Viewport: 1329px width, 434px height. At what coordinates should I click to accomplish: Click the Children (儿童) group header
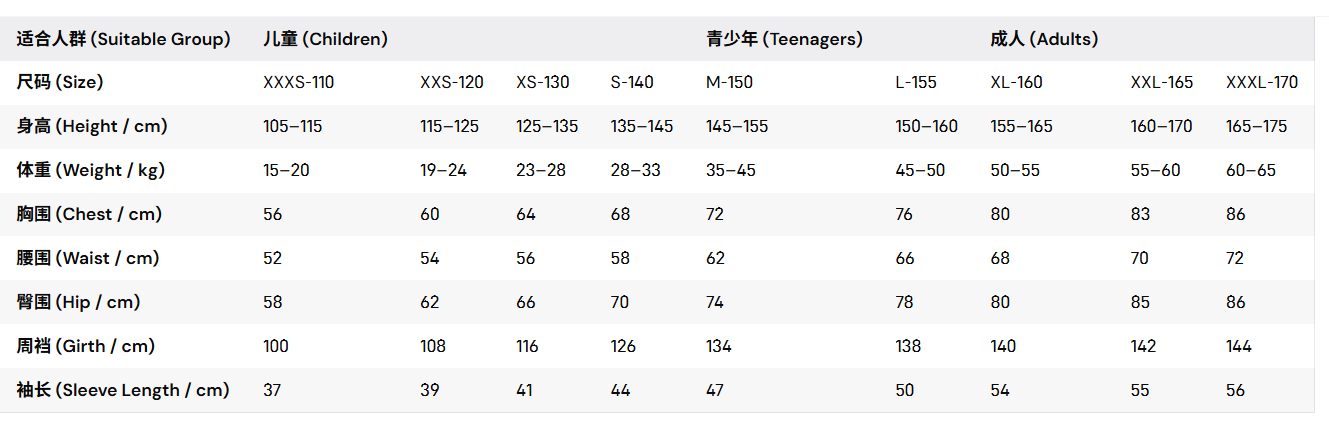pyautogui.click(x=325, y=40)
